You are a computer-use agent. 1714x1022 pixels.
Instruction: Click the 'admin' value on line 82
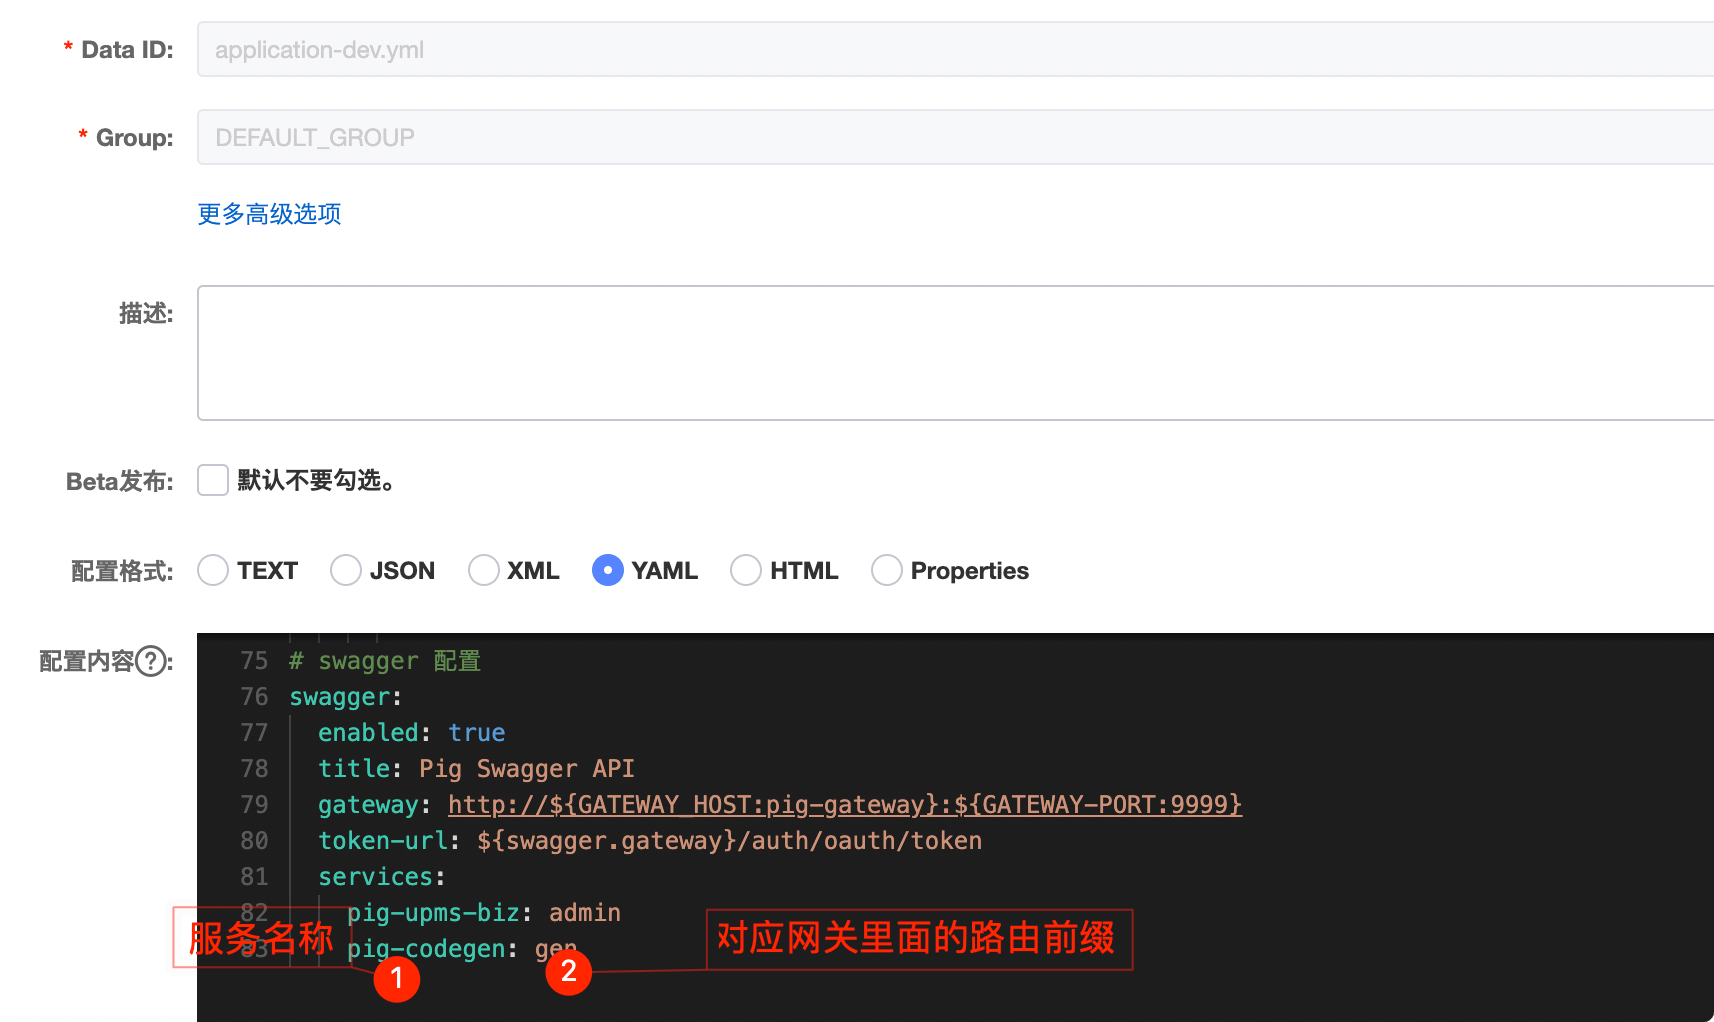[585, 913]
